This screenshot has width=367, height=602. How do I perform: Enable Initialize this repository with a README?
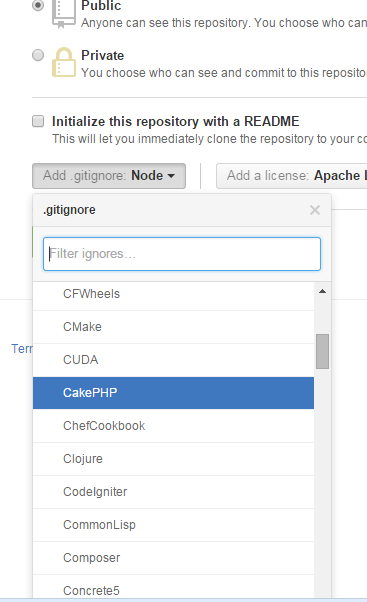click(38, 121)
